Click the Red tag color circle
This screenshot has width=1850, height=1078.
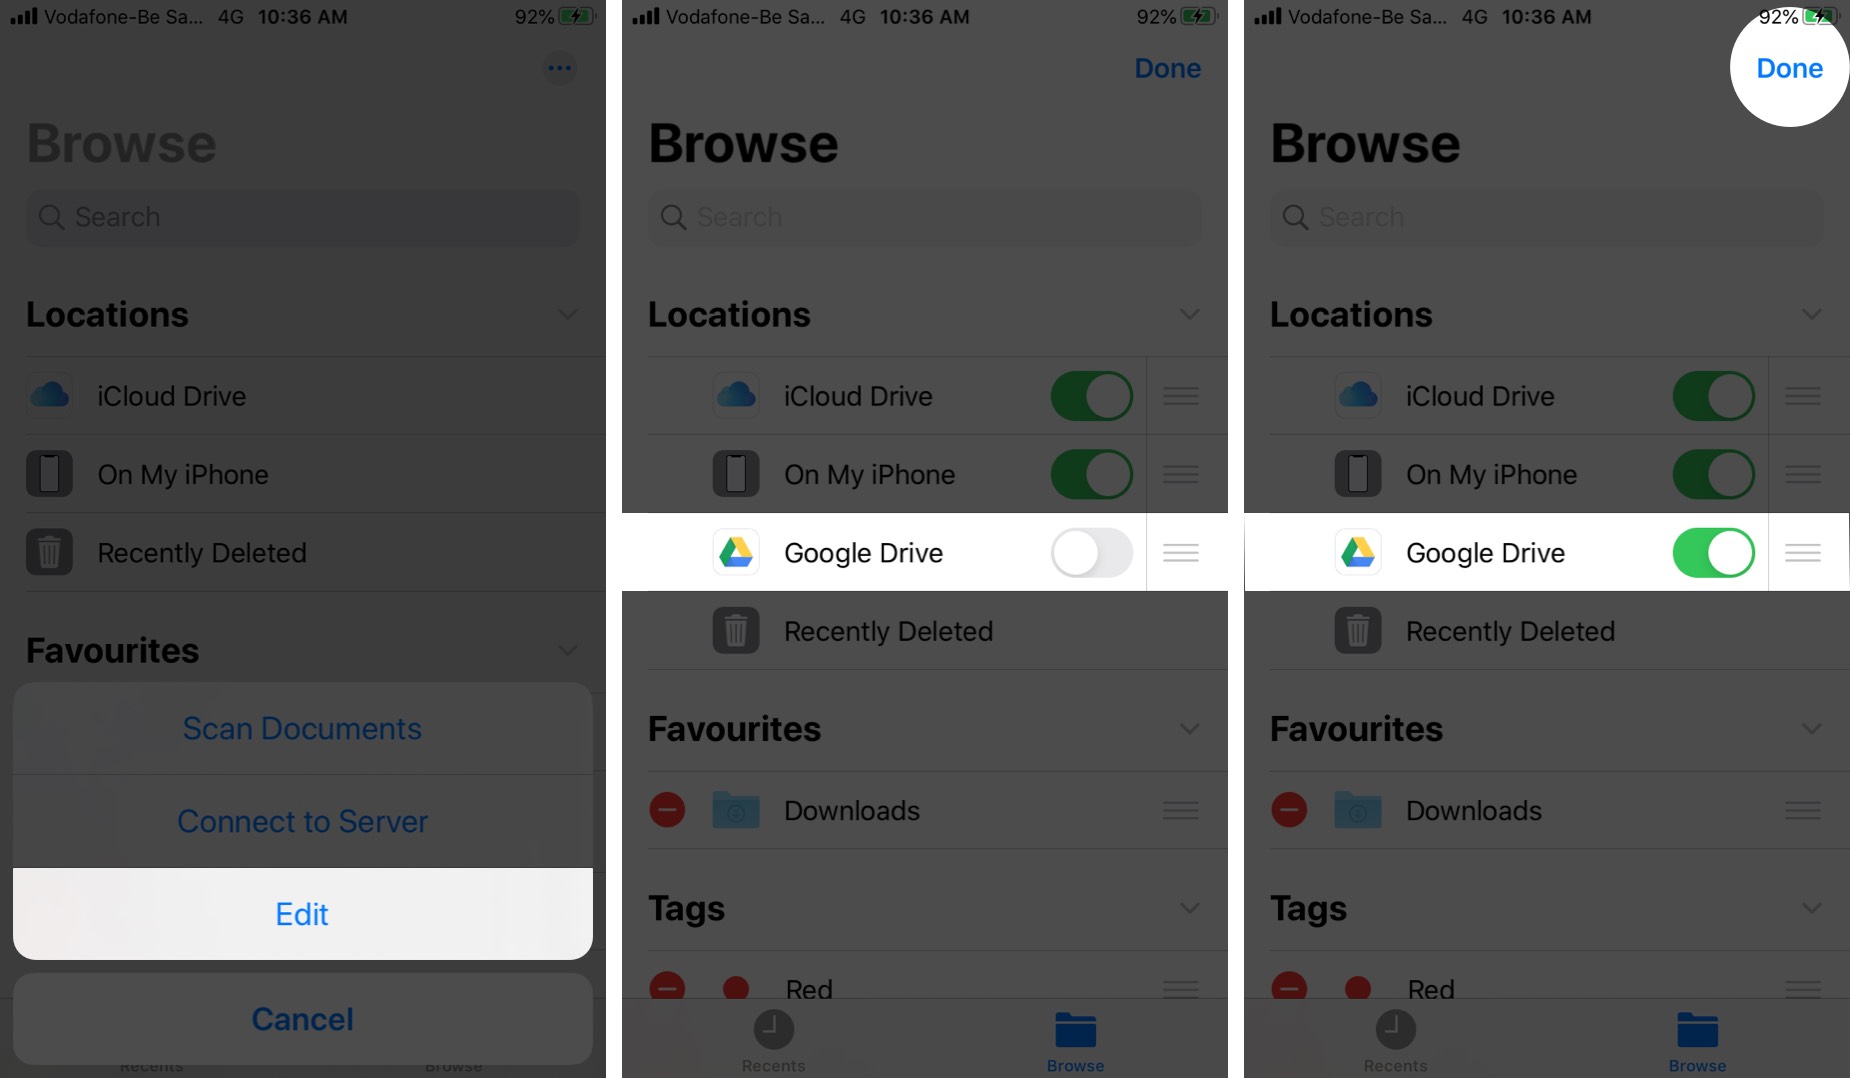736,988
